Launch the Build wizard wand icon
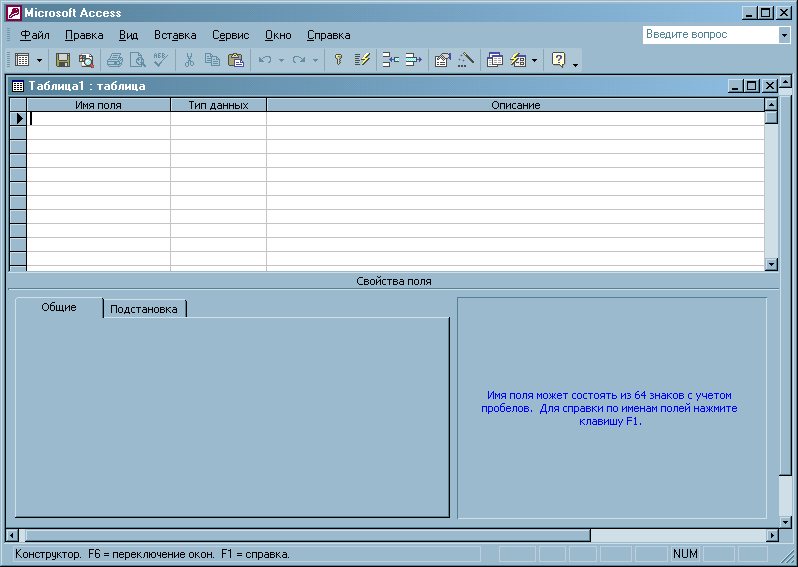The image size is (798, 567). [466, 60]
